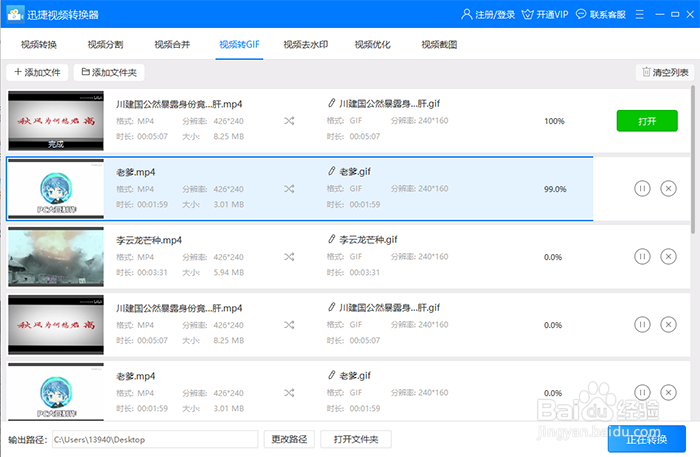Open 注册/登录 in the title bar
The width and height of the screenshot is (700, 457).
coord(488,15)
